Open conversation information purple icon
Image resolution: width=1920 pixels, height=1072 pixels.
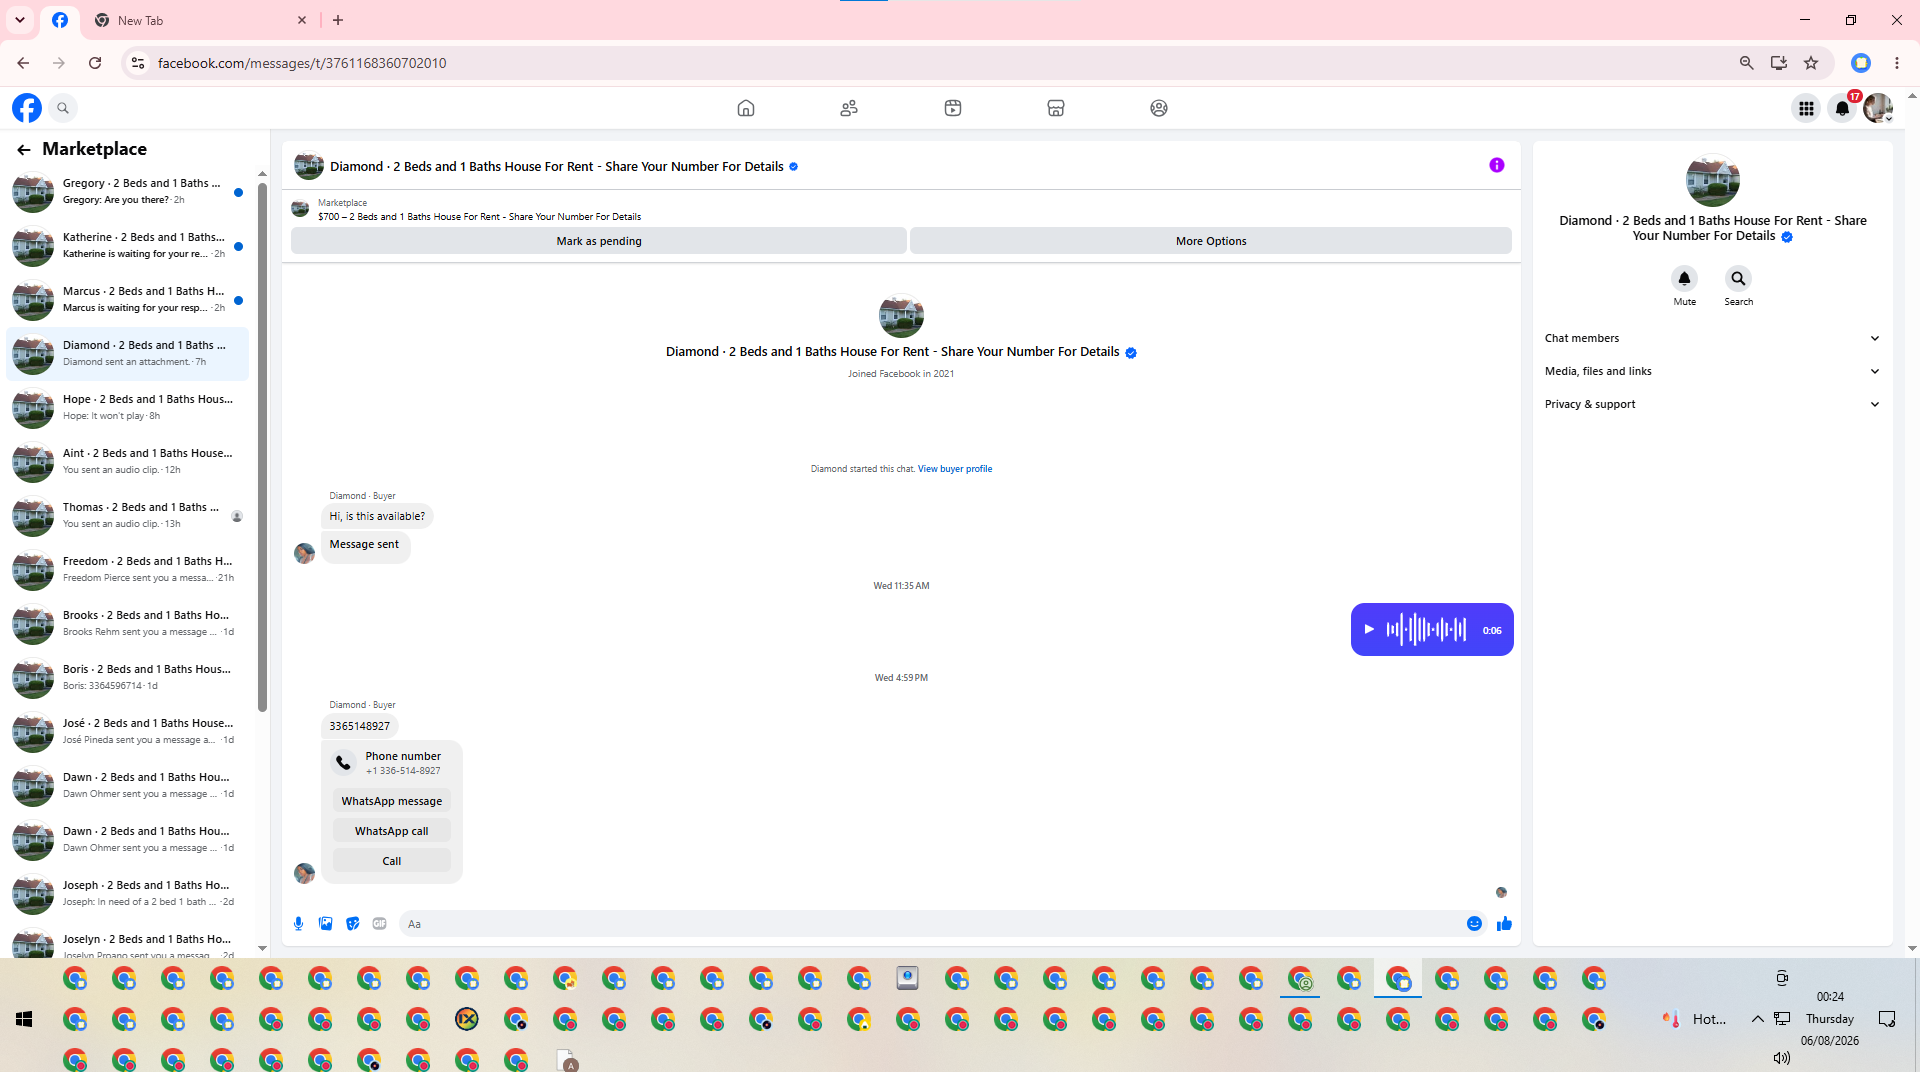pyautogui.click(x=1497, y=165)
